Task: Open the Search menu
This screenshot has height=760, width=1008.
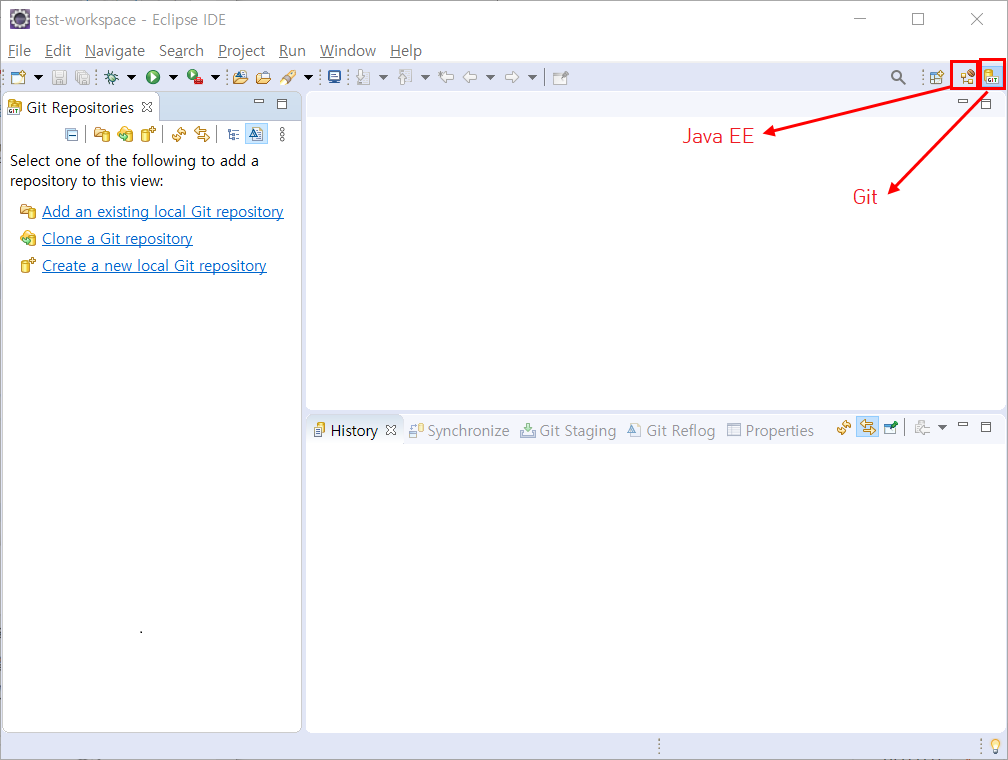Action: (181, 51)
